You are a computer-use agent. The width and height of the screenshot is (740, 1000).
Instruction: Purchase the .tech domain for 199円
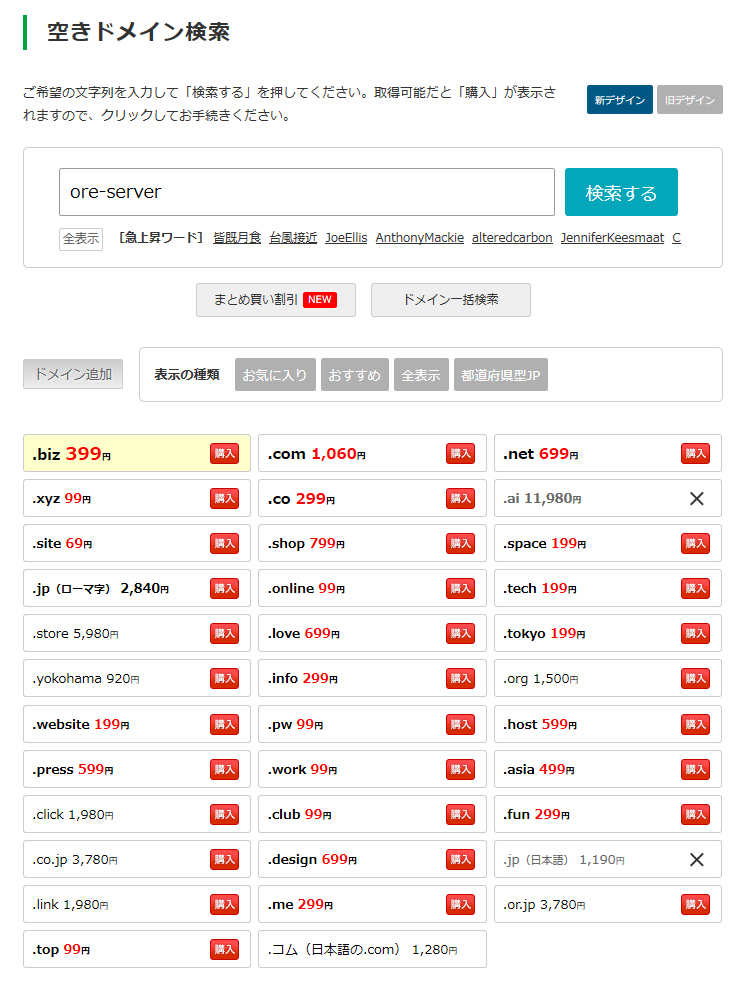pos(695,588)
